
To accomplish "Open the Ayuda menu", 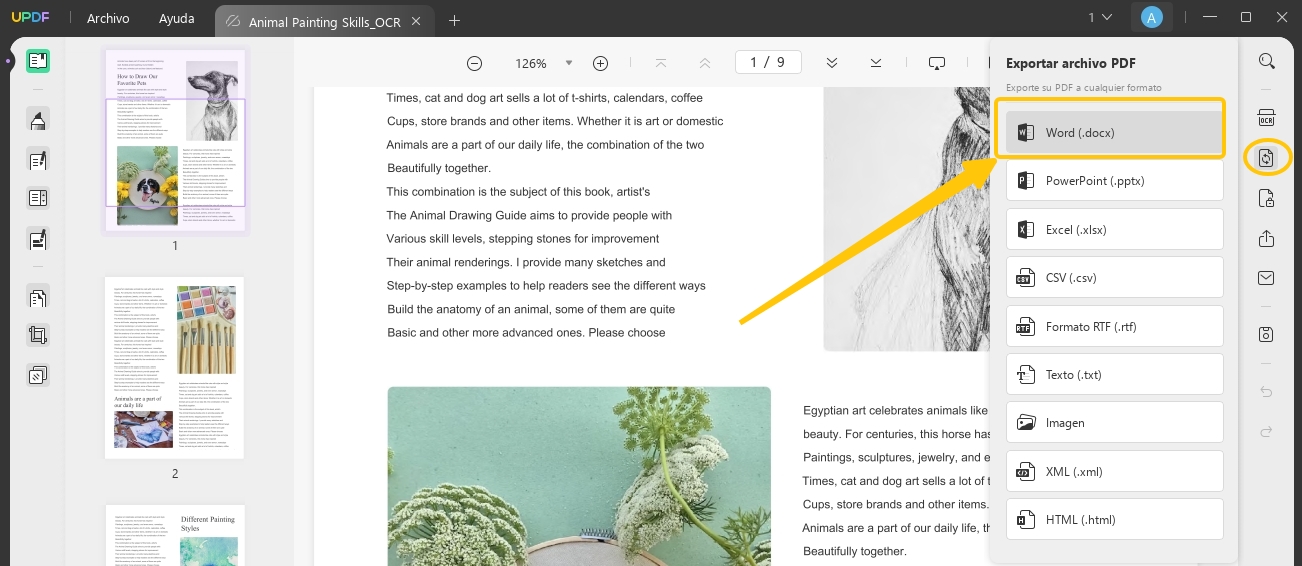I will point(177,19).
